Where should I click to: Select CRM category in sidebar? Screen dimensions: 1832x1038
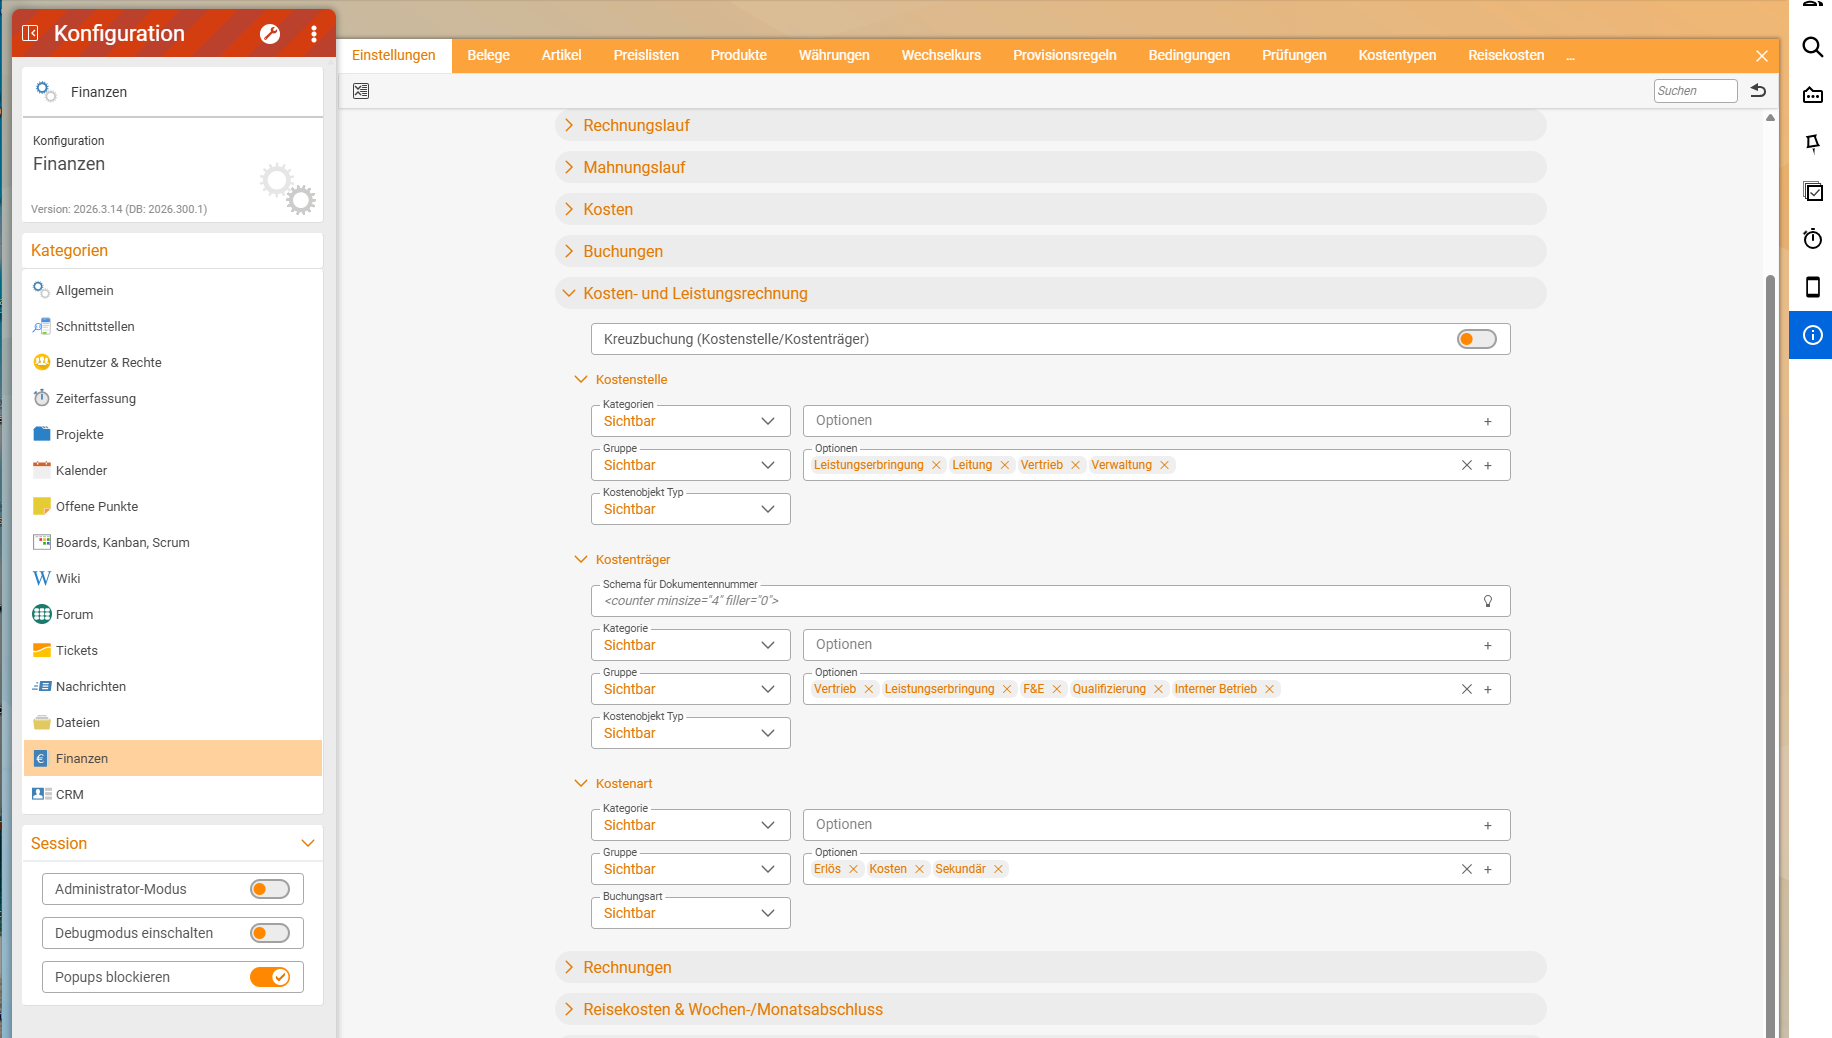pos(172,794)
